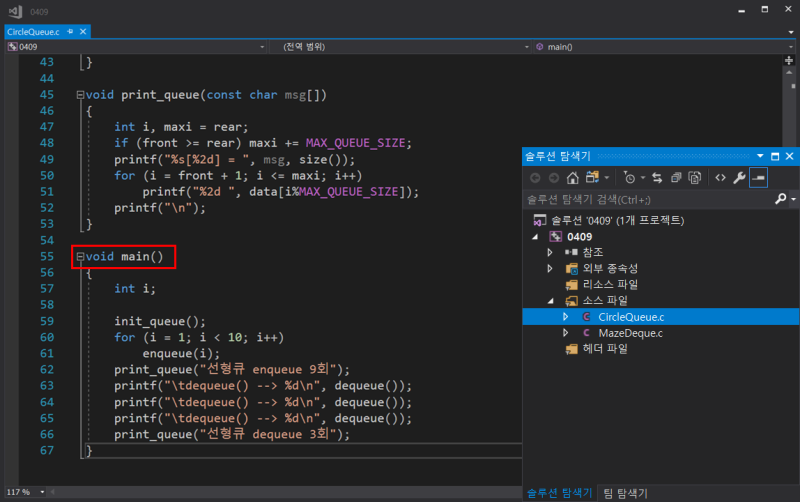Screen dimensions: 800x502
Task: Click the MAX_QUEUE_SIZE macro on line 48
Action: click(355, 143)
